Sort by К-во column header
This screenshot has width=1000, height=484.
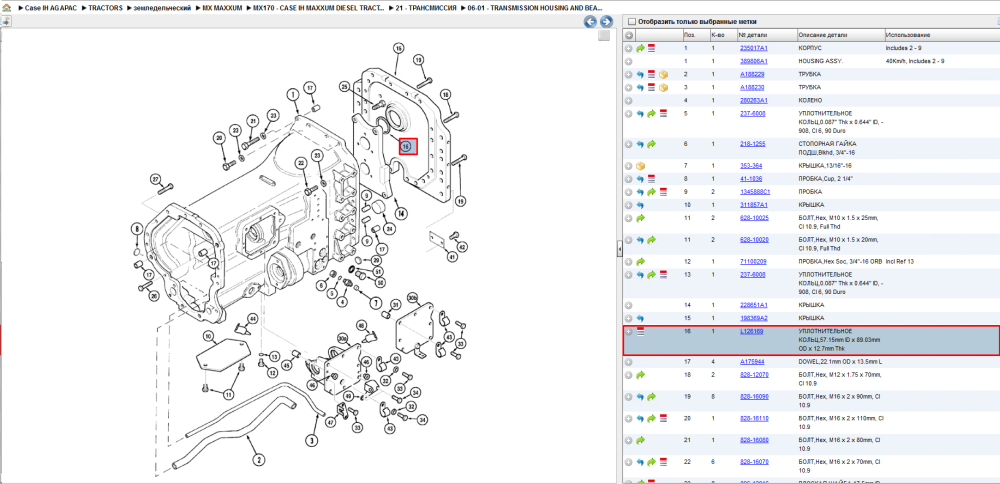pyautogui.click(x=723, y=35)
